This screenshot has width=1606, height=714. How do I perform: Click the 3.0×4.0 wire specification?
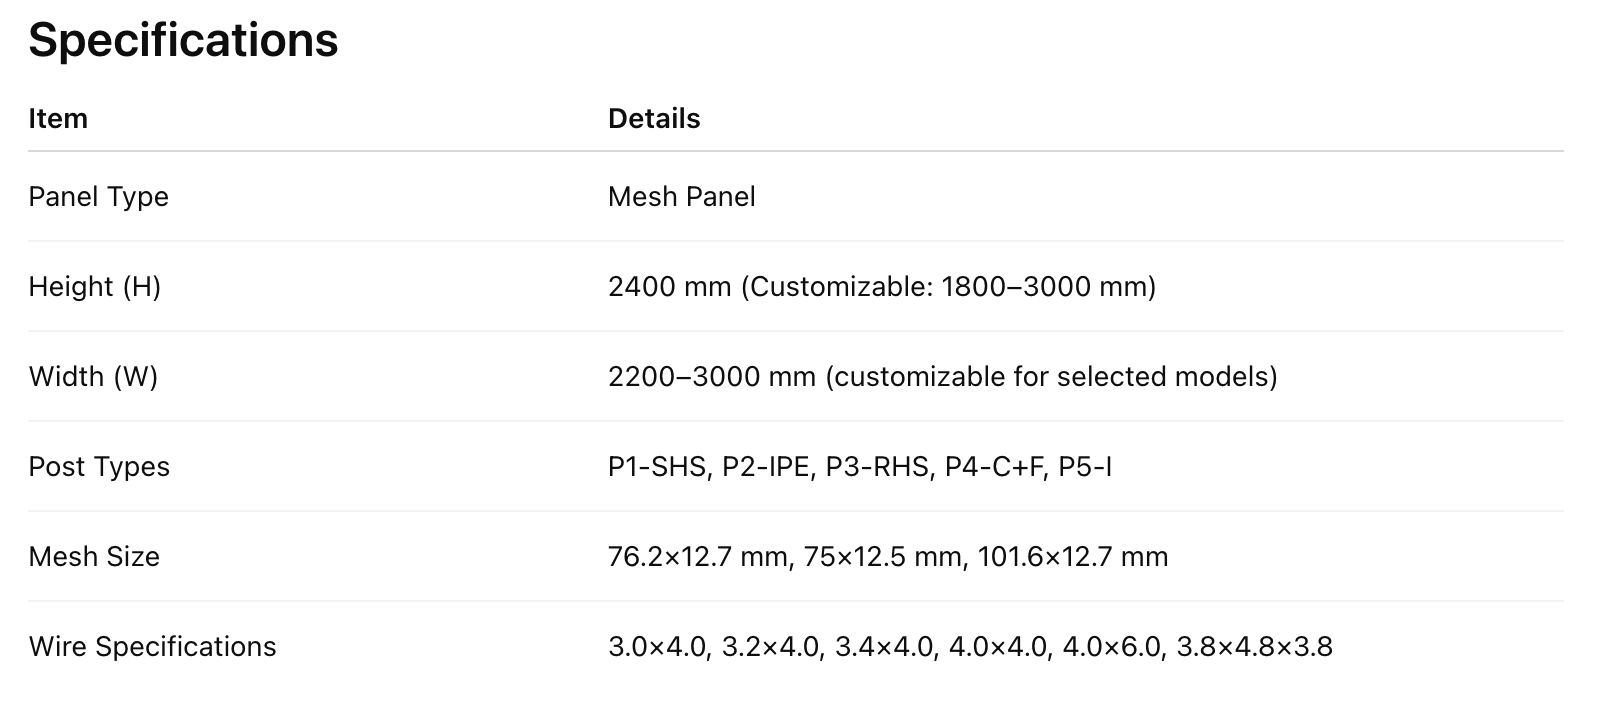pyautogui.click(x=657, y=647)
